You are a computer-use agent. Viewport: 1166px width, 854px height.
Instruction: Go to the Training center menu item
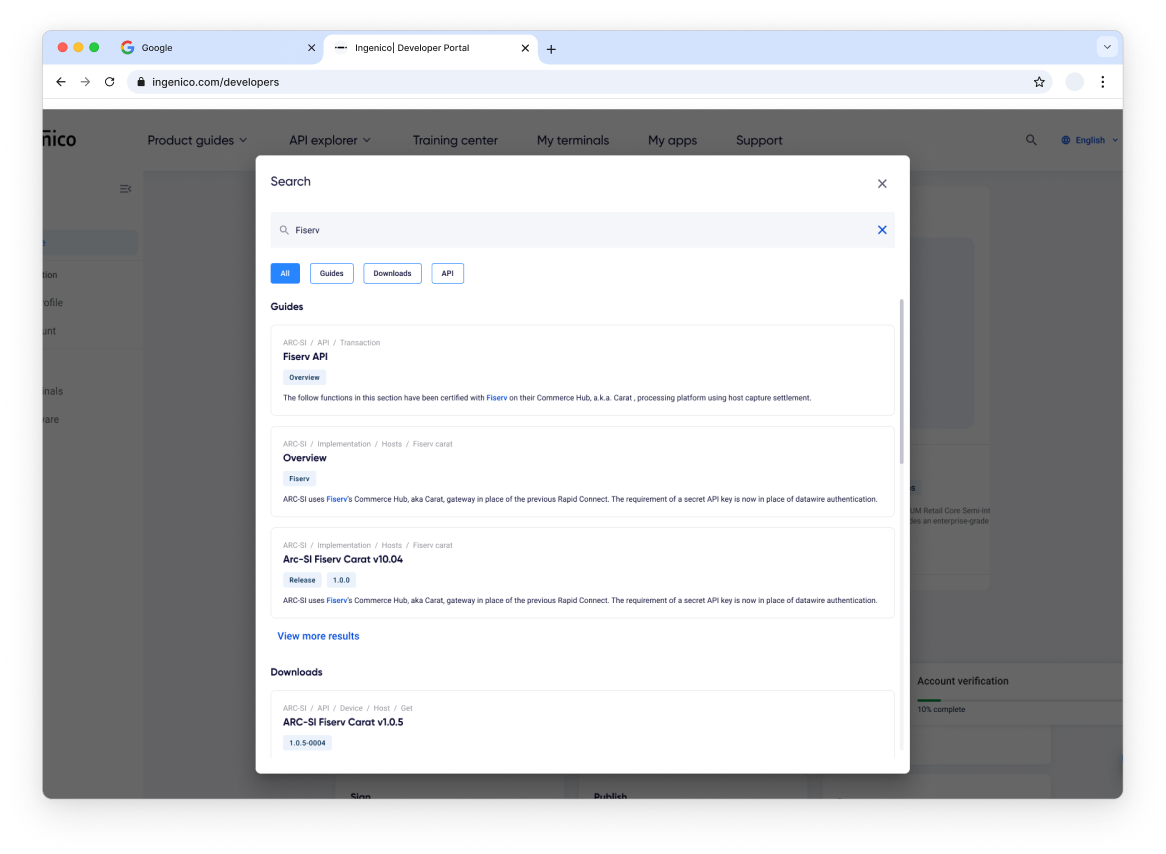coord(455,140)
